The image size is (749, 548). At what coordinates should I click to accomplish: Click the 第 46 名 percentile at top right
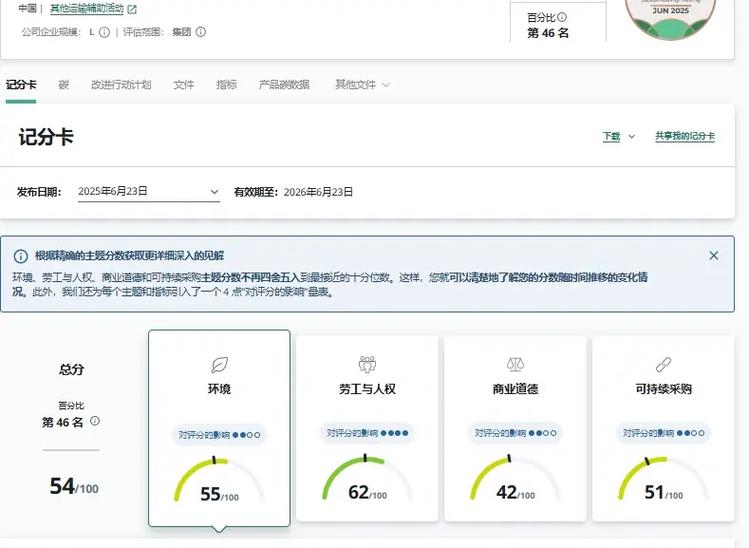[x=548, y=33]
